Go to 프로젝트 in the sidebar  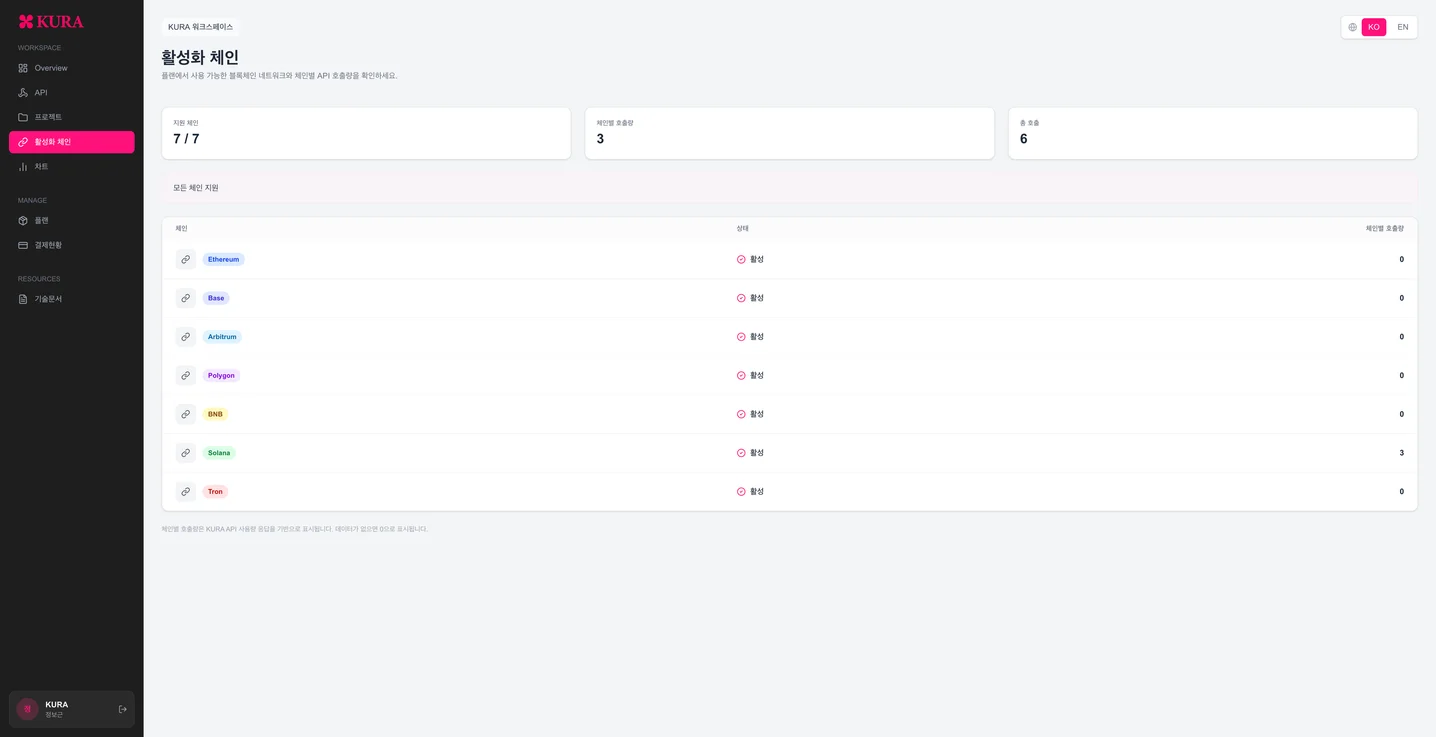coord(72,117)
